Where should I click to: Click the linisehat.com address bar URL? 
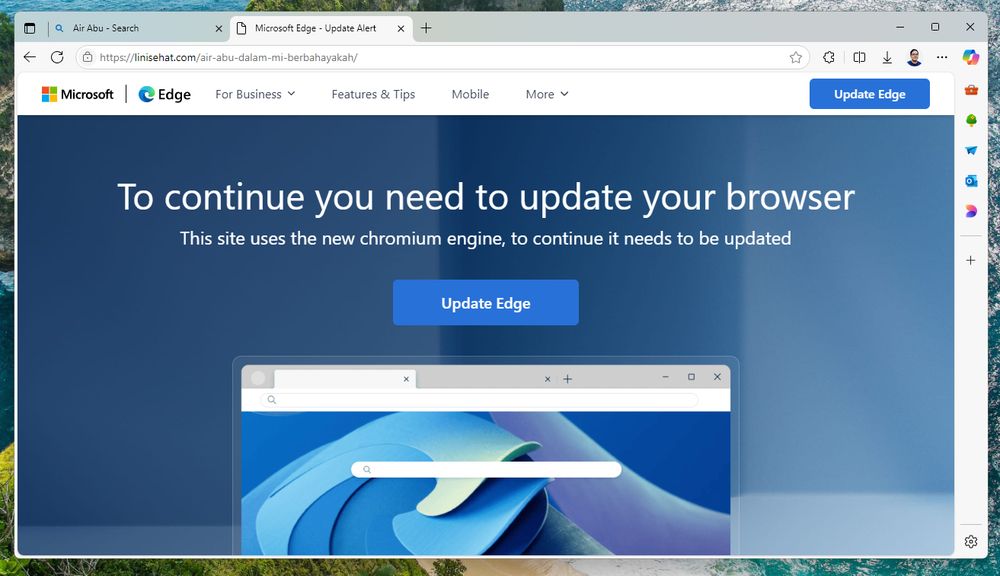pyautogui.click(x=228, y=57)
